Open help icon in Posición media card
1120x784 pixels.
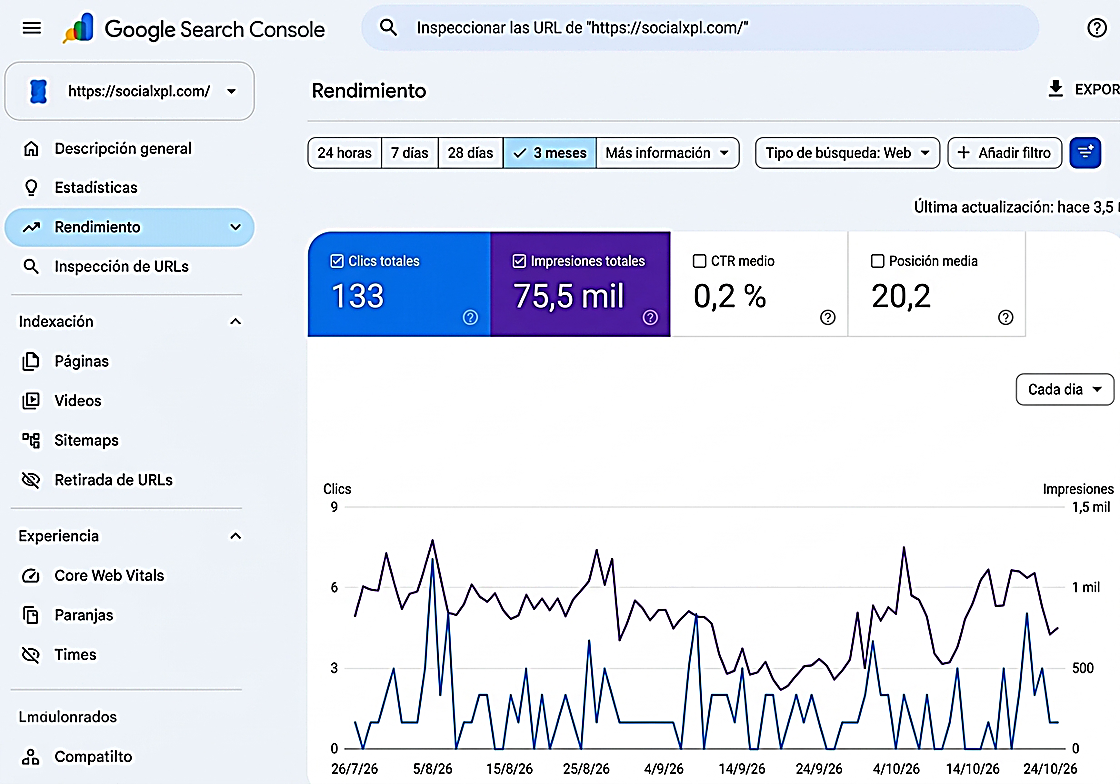point(1006,318)
